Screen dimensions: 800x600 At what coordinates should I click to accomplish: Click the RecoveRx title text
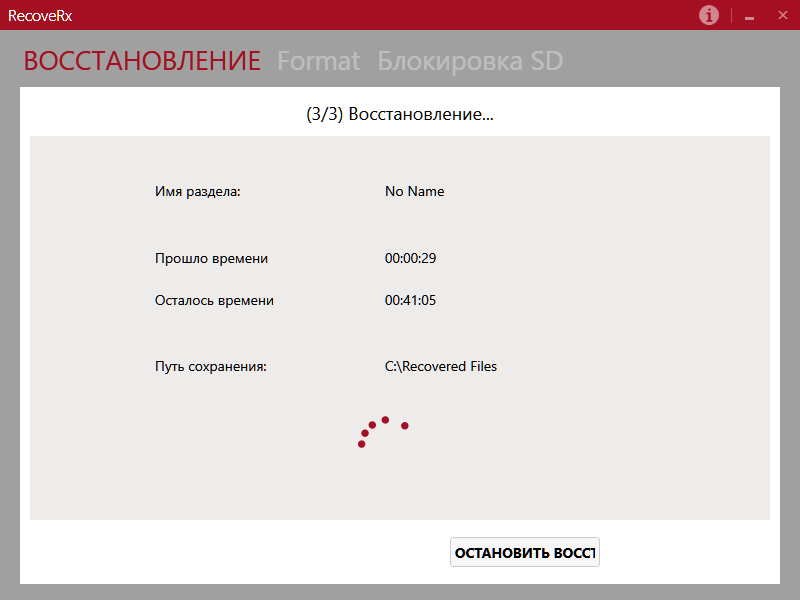(x=40, y=16)
